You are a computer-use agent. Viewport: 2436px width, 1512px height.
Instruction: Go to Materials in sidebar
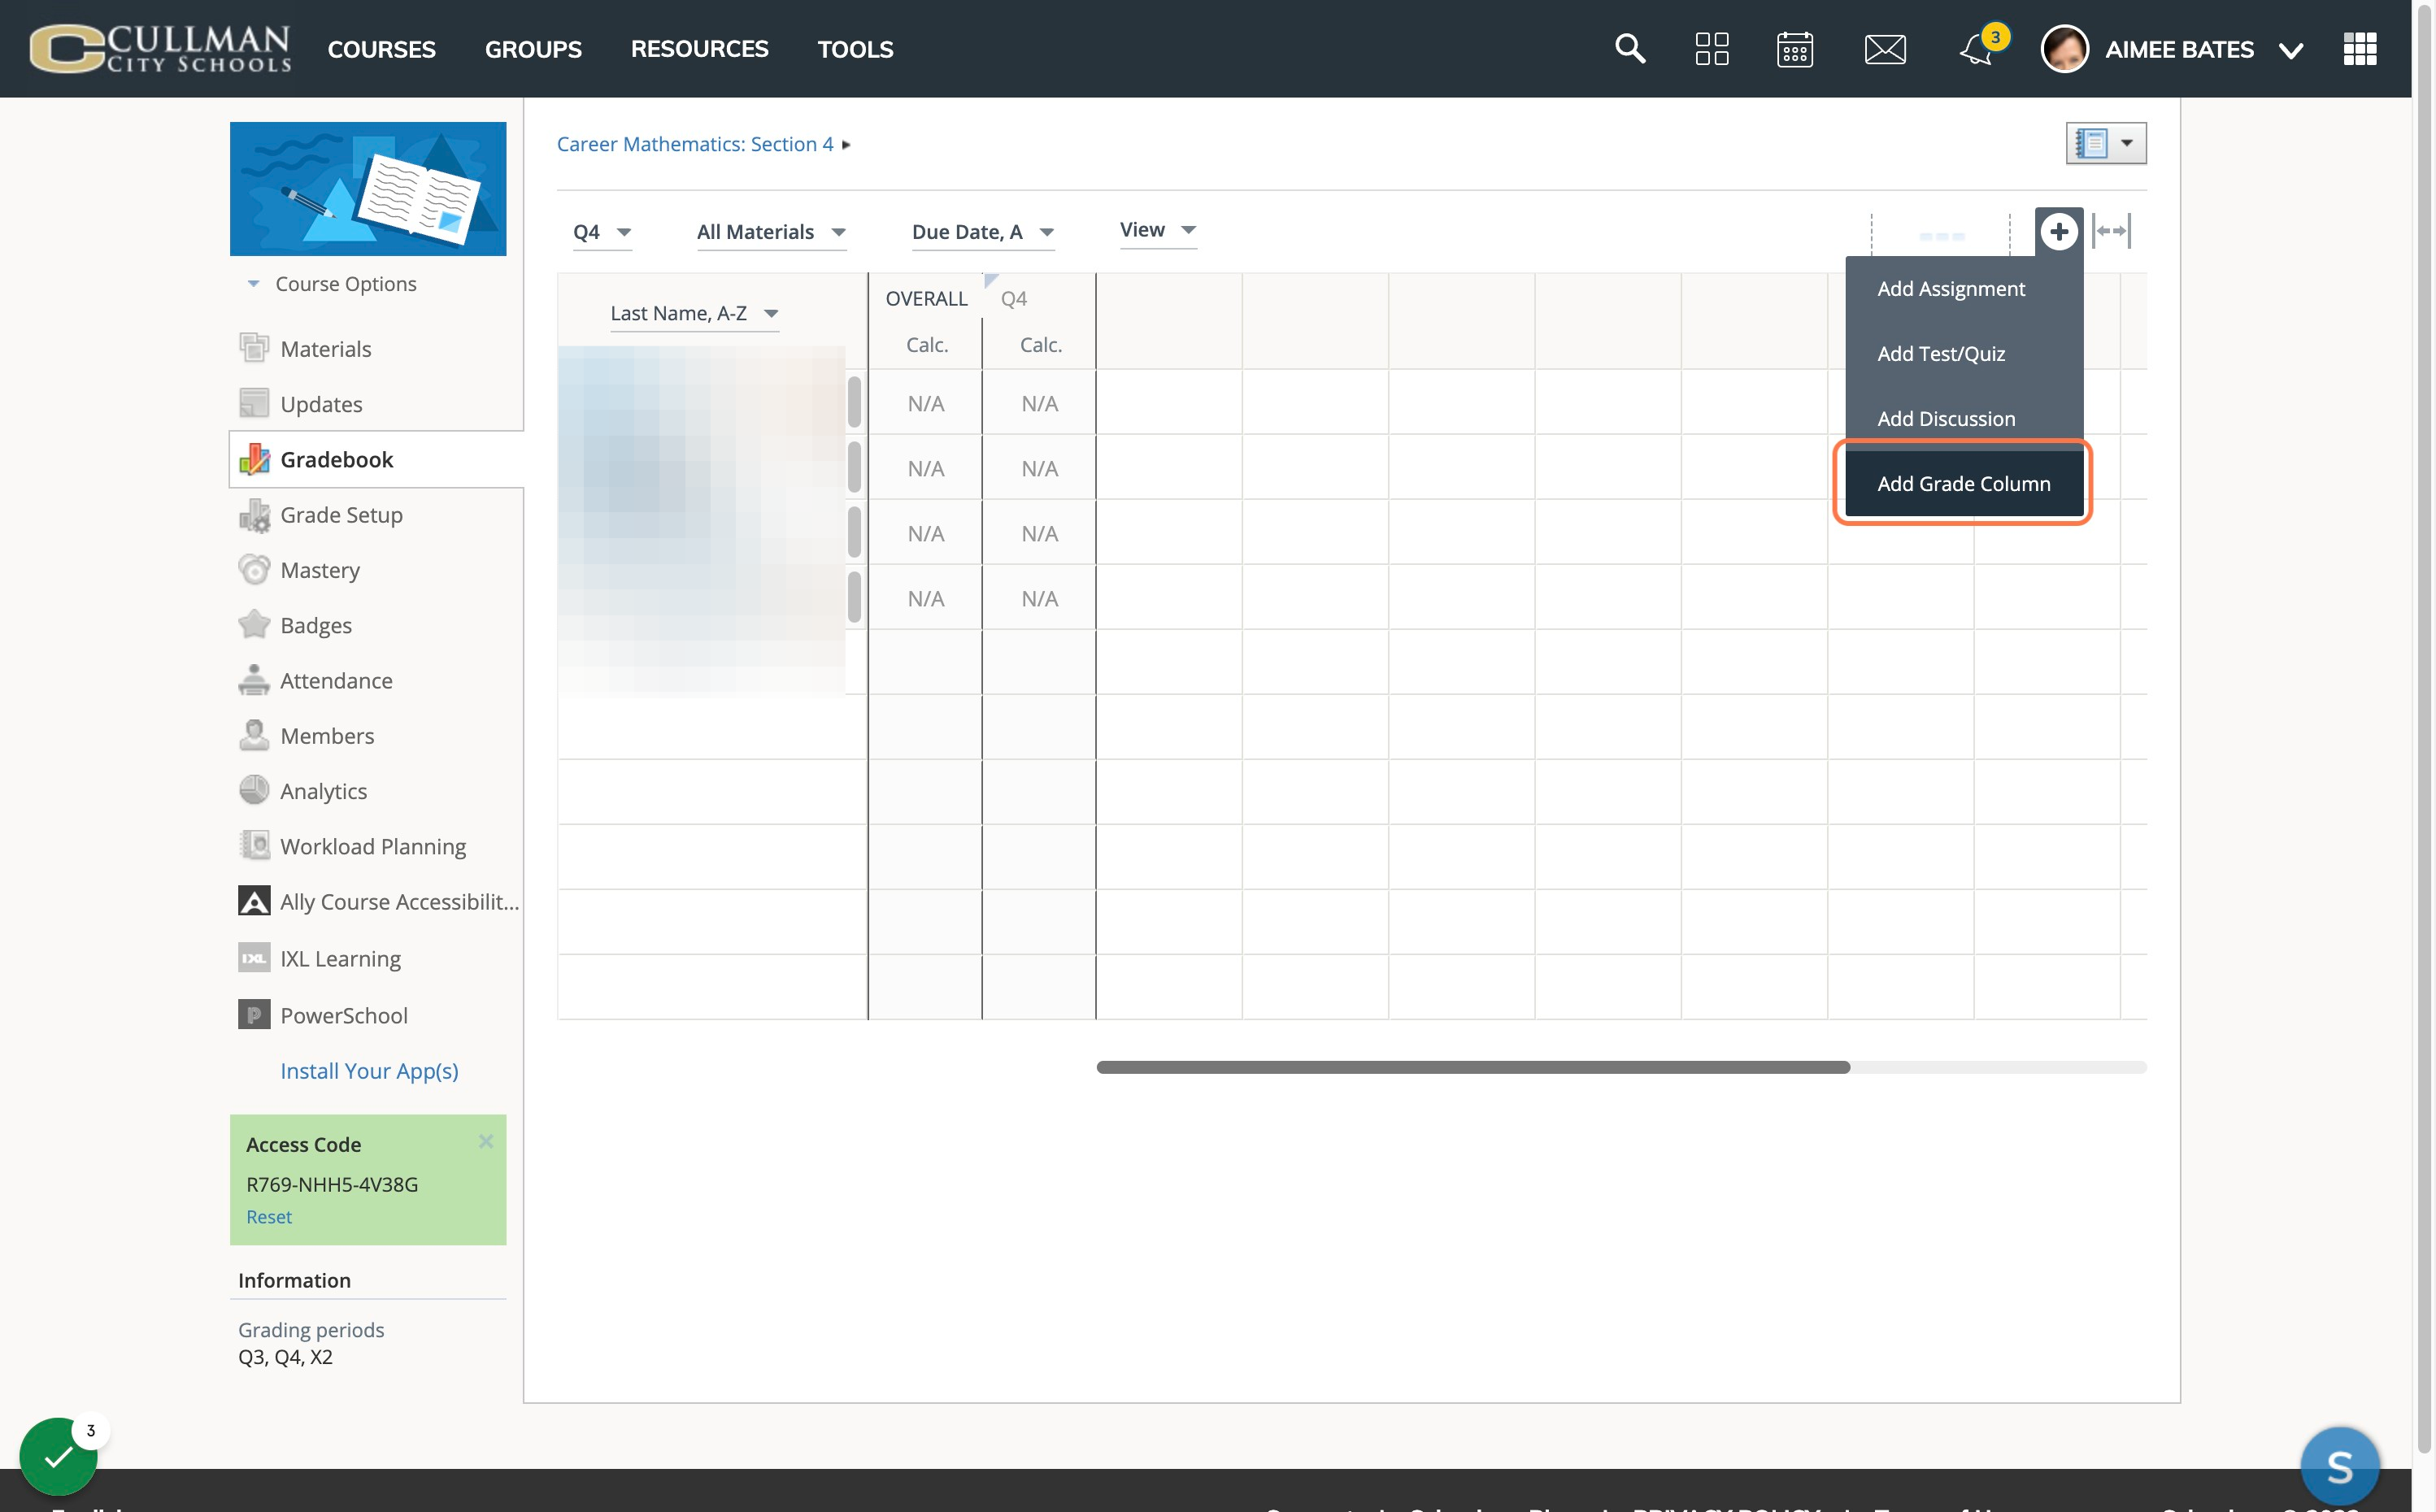[x=325, y=349]
